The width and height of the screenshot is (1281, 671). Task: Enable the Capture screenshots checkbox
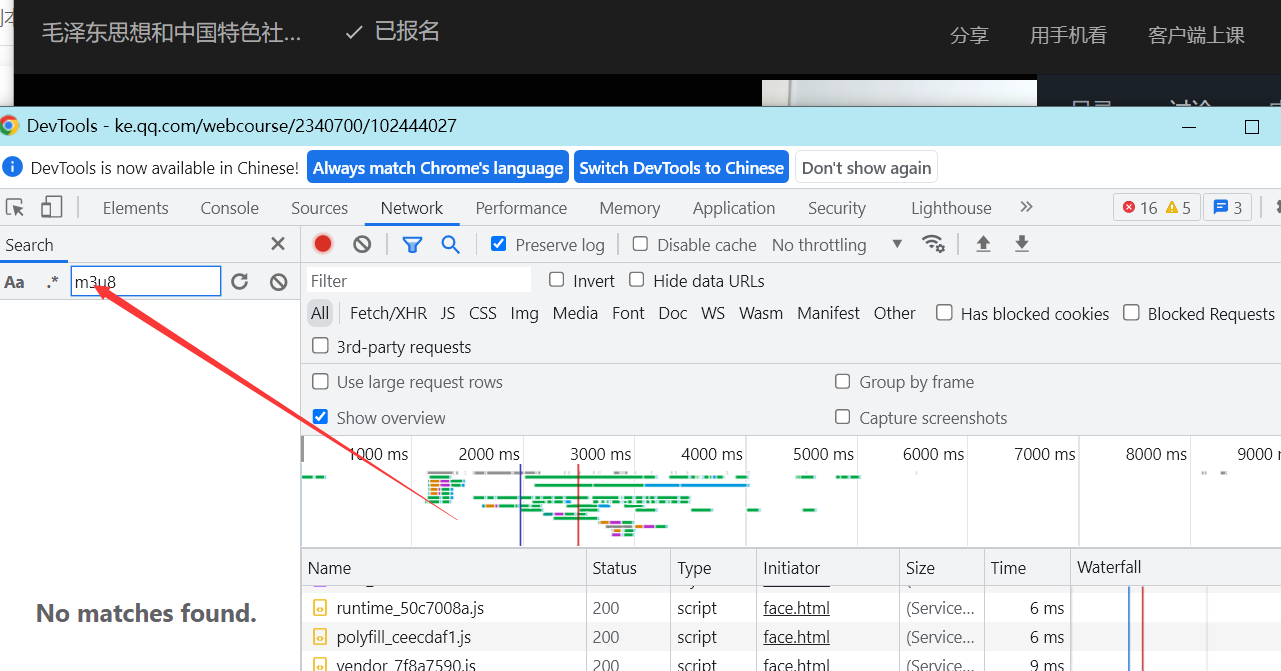click(843, 417)
